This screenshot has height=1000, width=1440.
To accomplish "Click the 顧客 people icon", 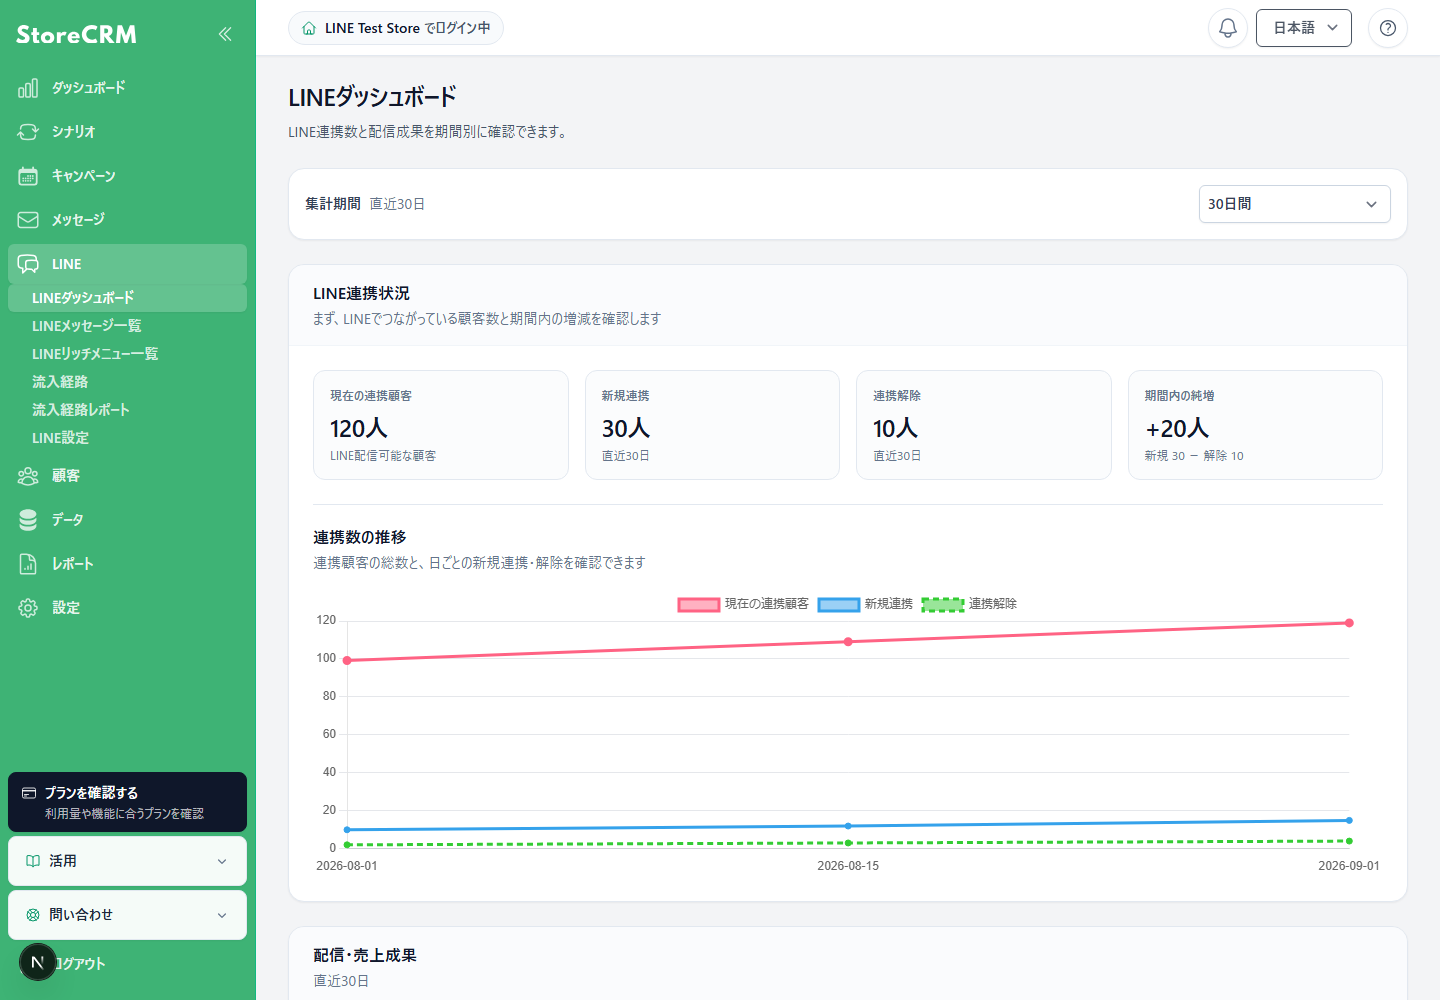I will [28, 476].
